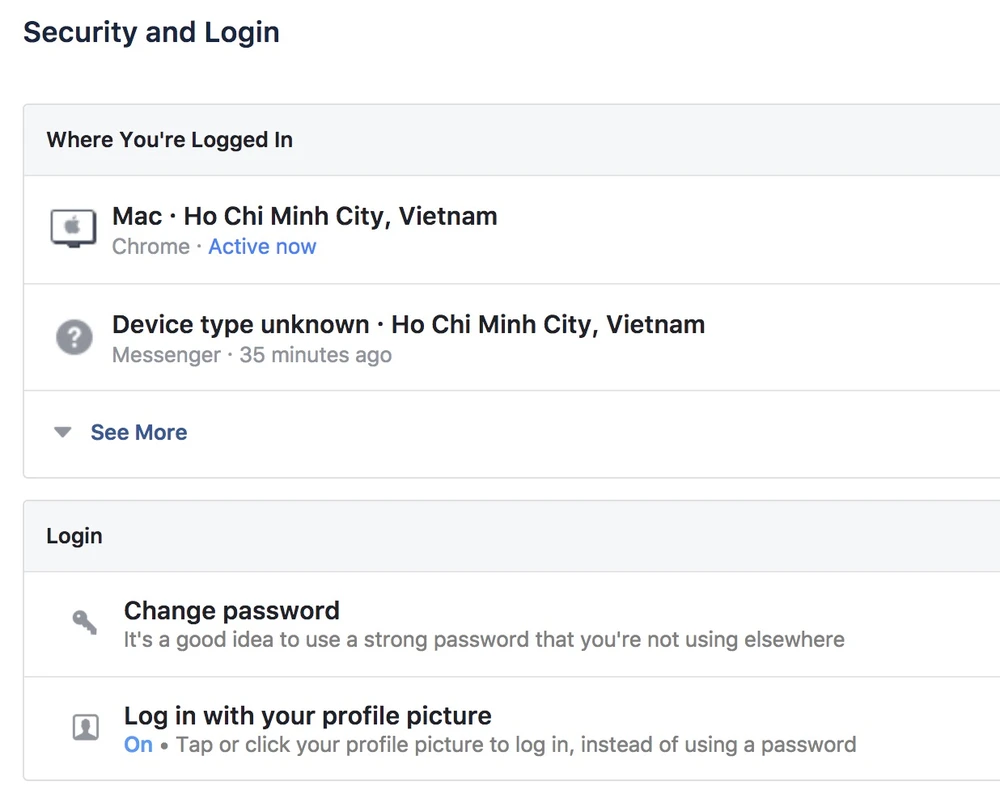The image size is (1000, 794).
Task: Click the Chrome browser label
Action: pyautogui.click(x=150, y=247)
